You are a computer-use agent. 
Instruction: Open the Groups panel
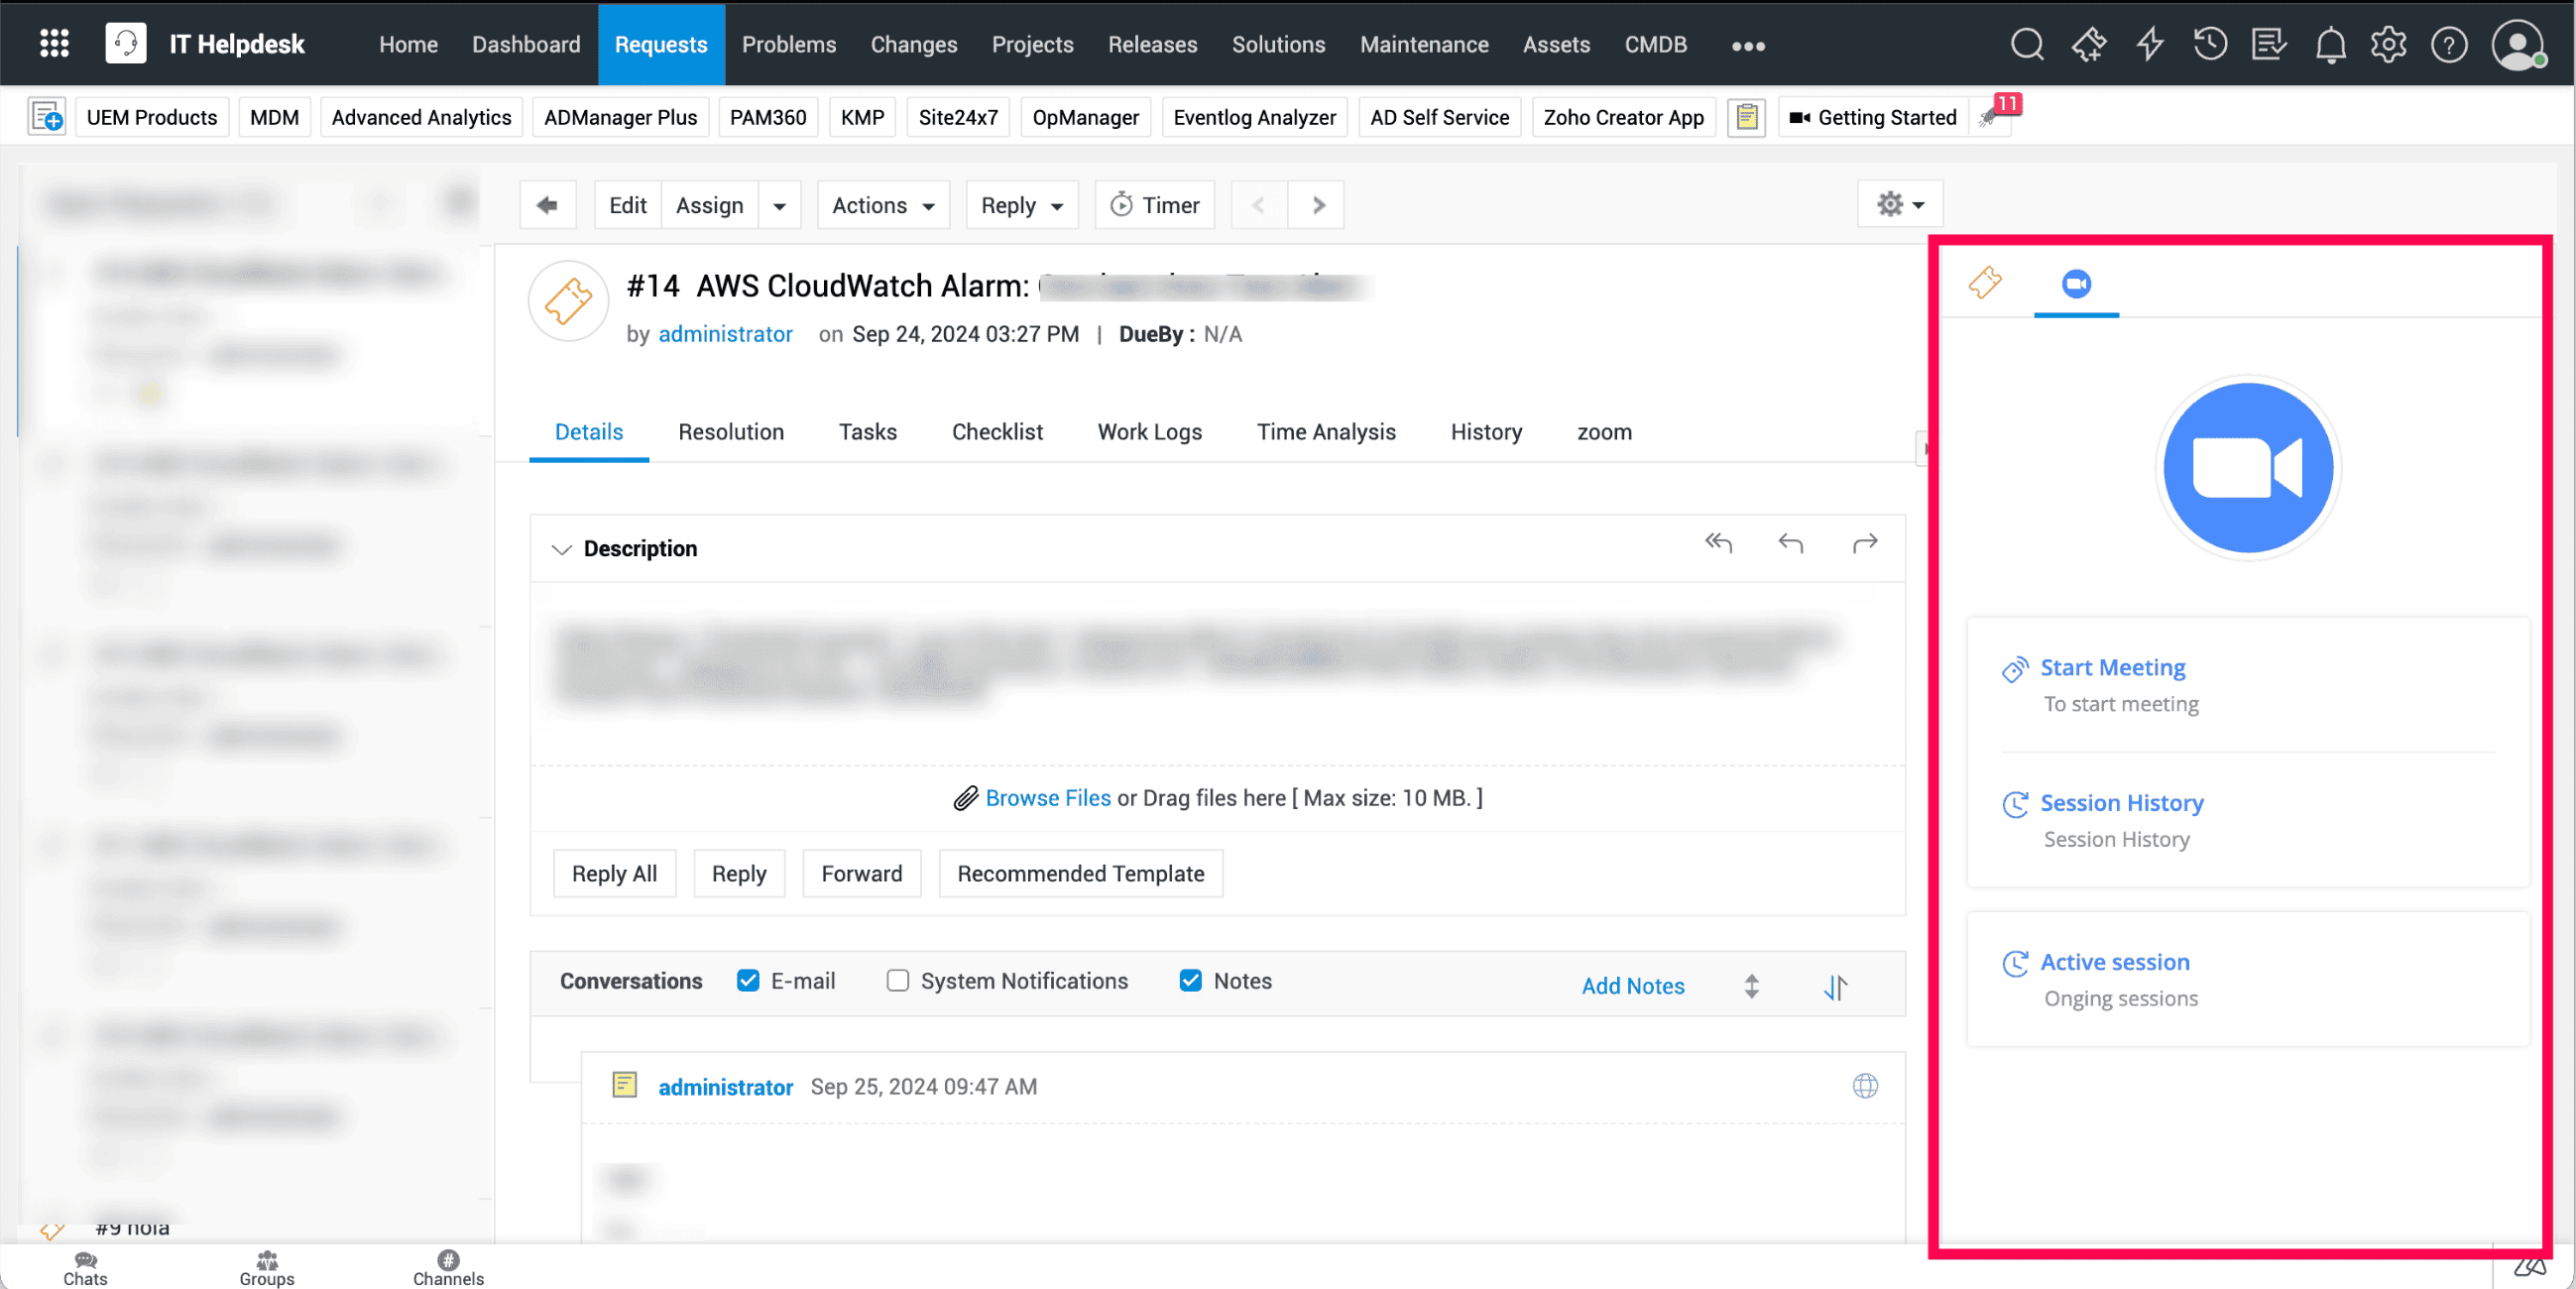[x=266, y=1268]
